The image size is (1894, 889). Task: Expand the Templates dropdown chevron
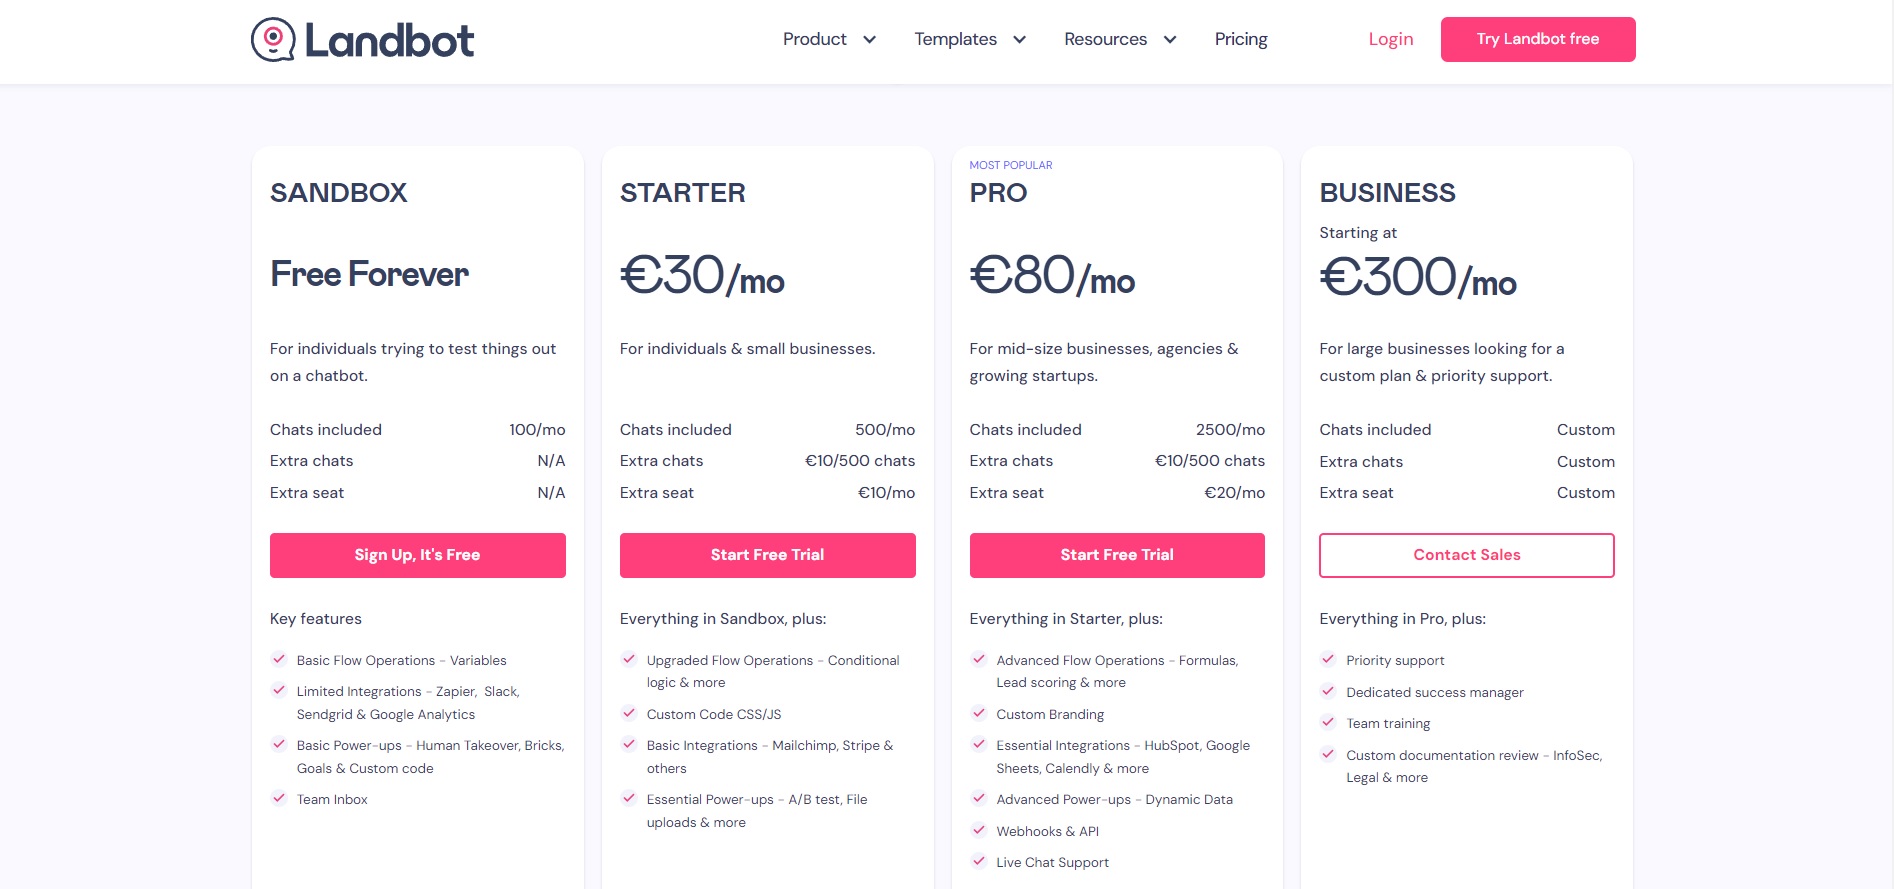(x=1019, y=40)
